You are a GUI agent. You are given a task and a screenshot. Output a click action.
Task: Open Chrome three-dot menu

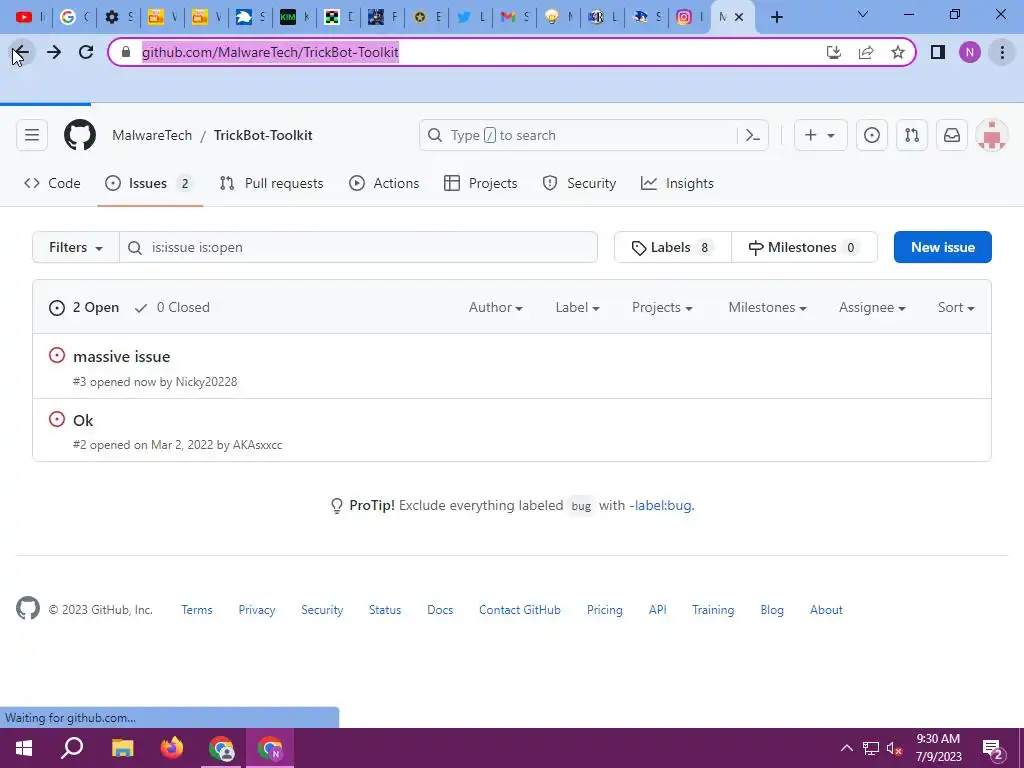pyautogui.click(x=1002, y=52)
